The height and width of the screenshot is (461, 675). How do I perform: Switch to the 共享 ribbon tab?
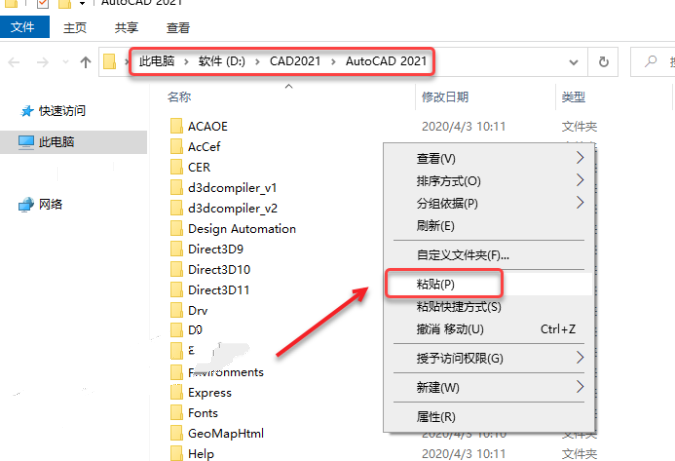pyautogui.click(x=127, y=28)
